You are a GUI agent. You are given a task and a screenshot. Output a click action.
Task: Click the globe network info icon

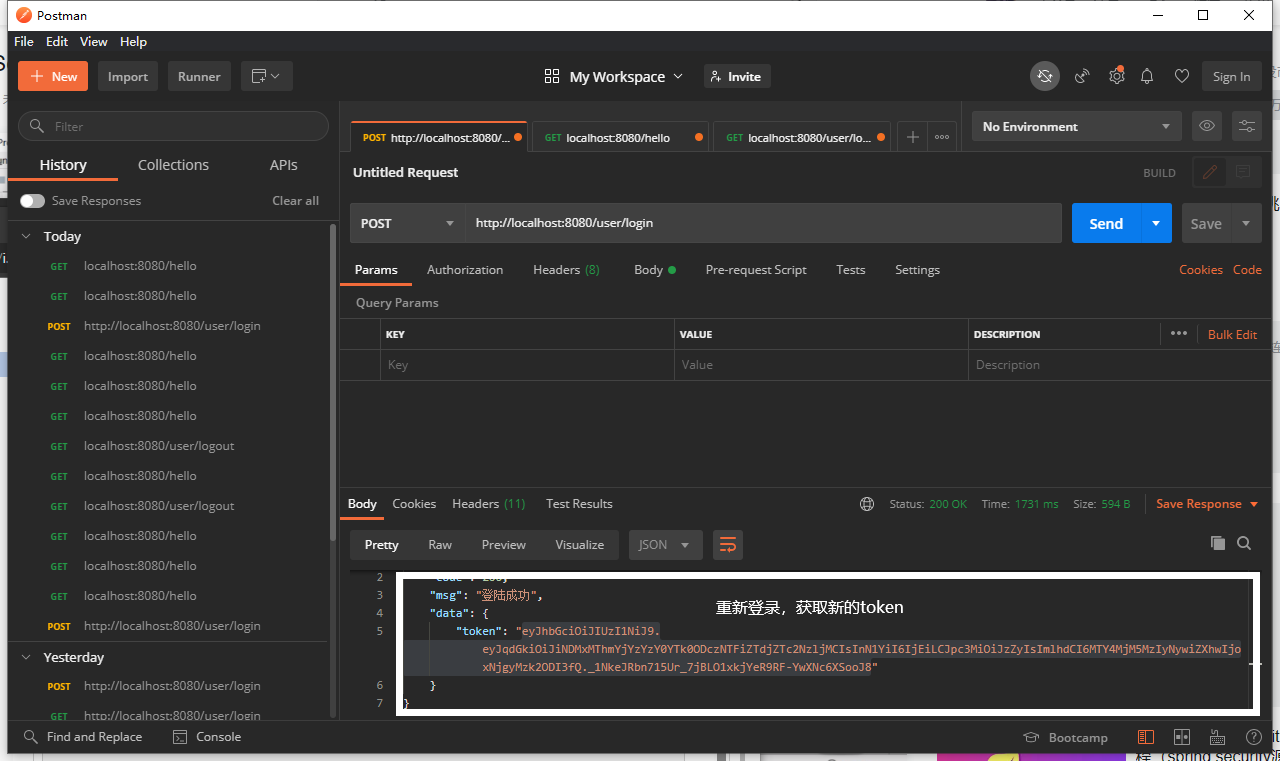867,504
